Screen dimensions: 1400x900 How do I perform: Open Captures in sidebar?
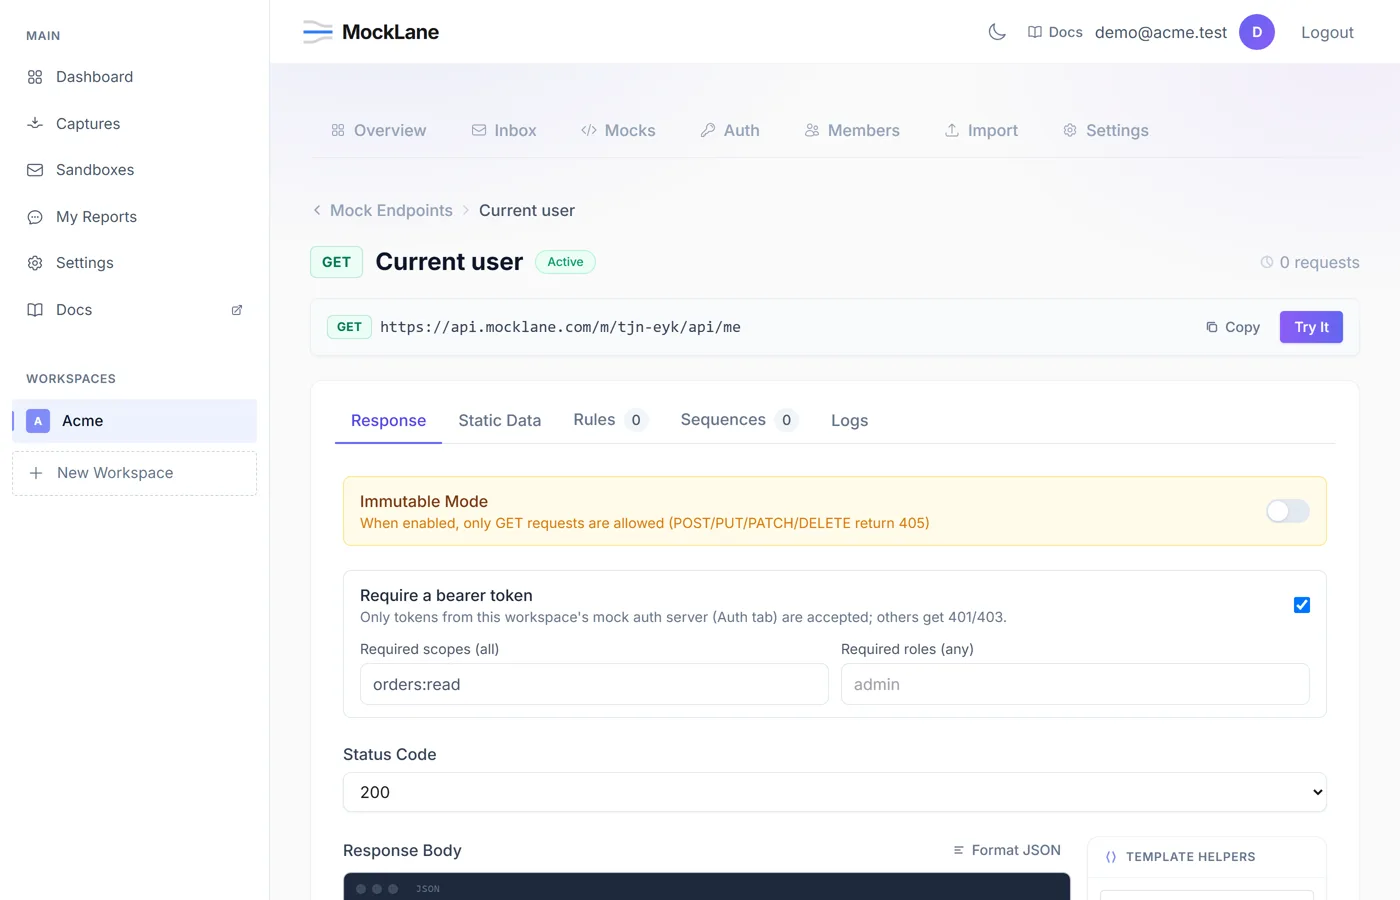click(134, 123)
